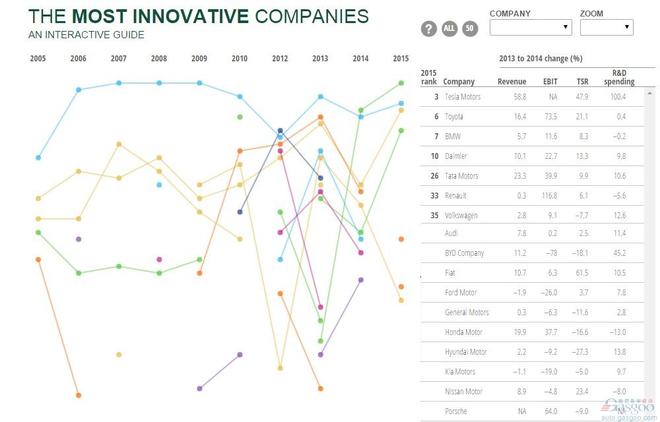Click the 2005 year label
Viewport: 660px width, 422px height.
[38, 59]
